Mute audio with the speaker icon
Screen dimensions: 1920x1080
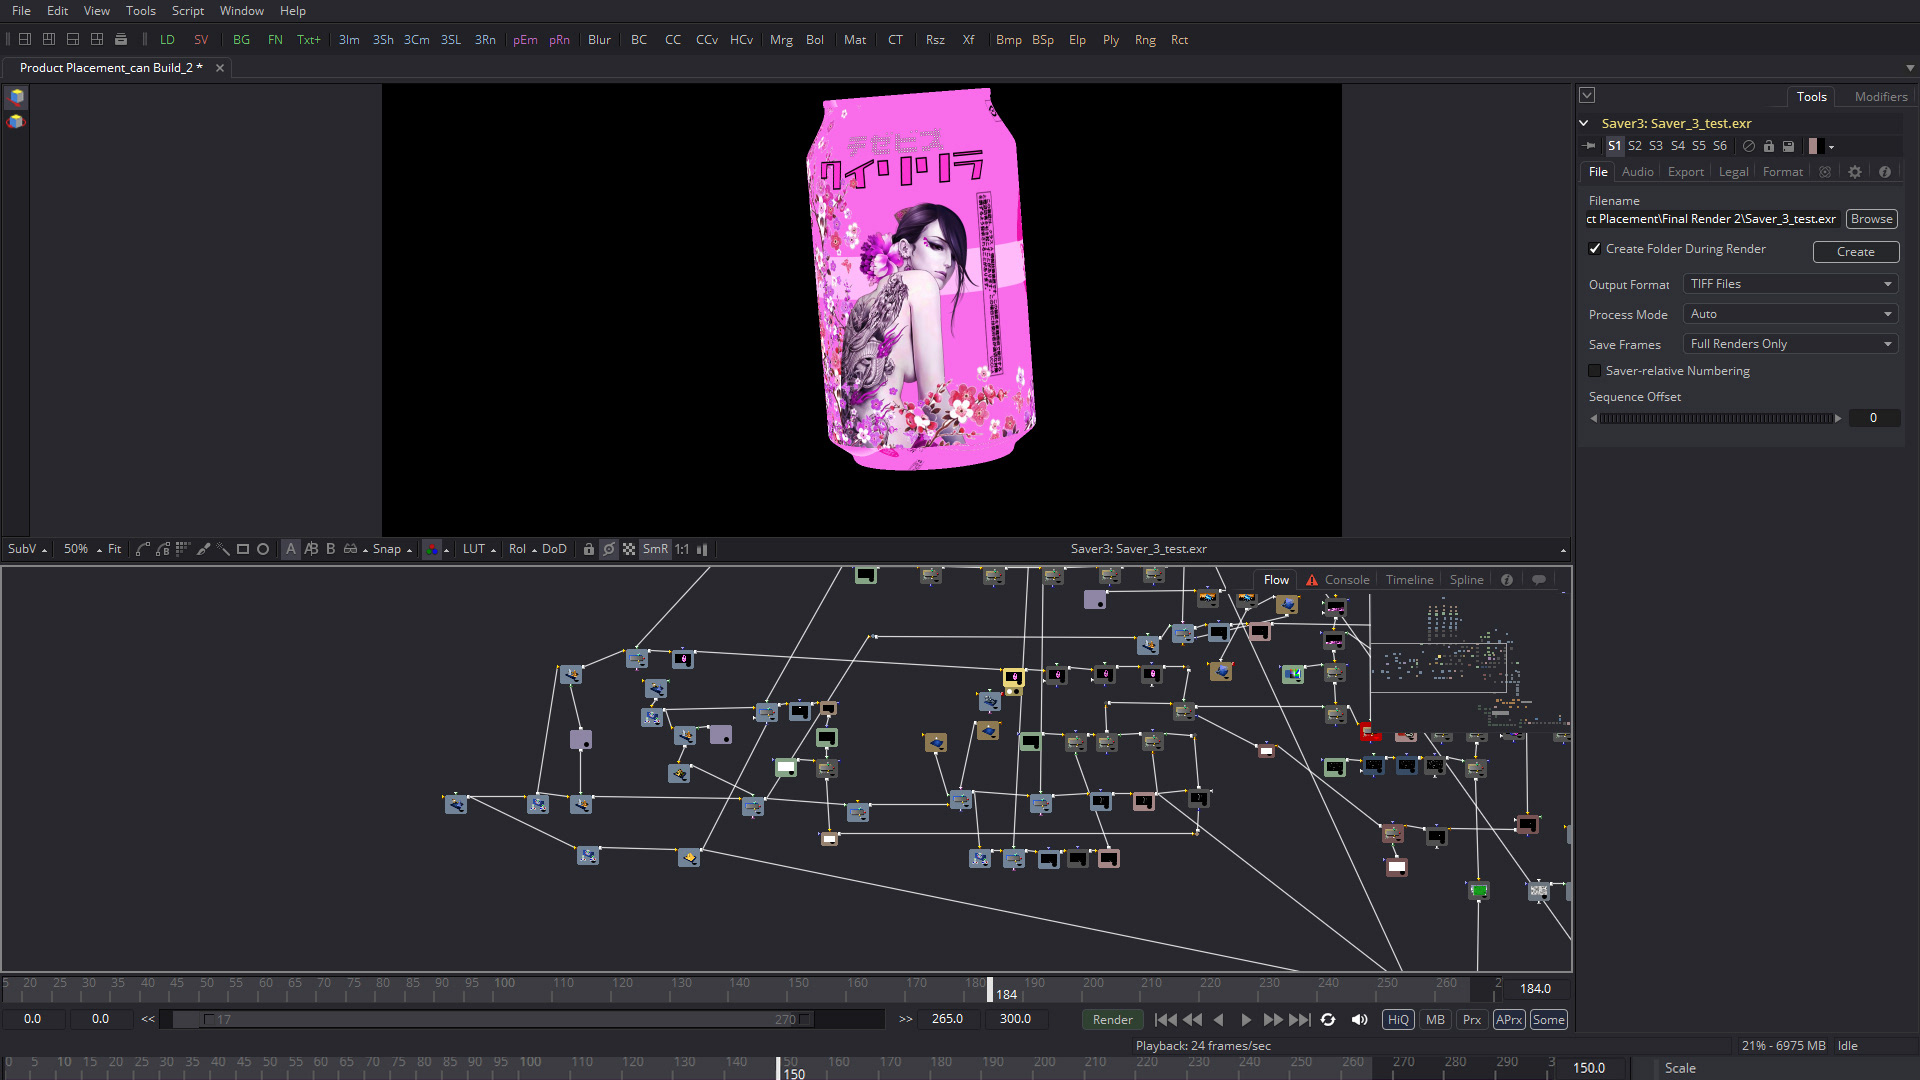pyautogui.click(x=1359, y=1019)
